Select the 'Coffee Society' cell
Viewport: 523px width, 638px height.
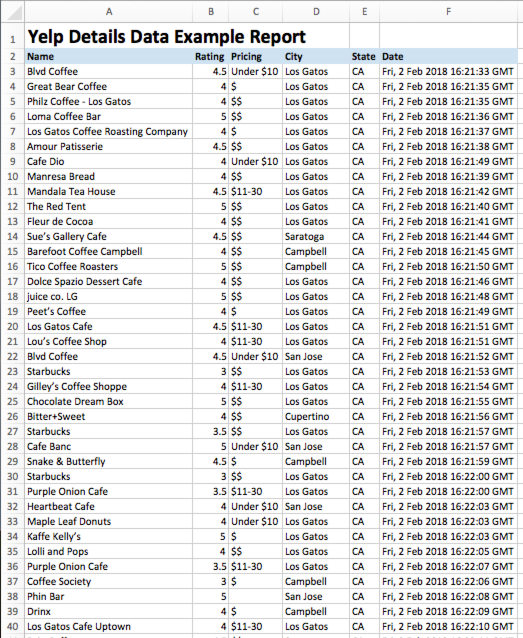[x=109, y=581]
